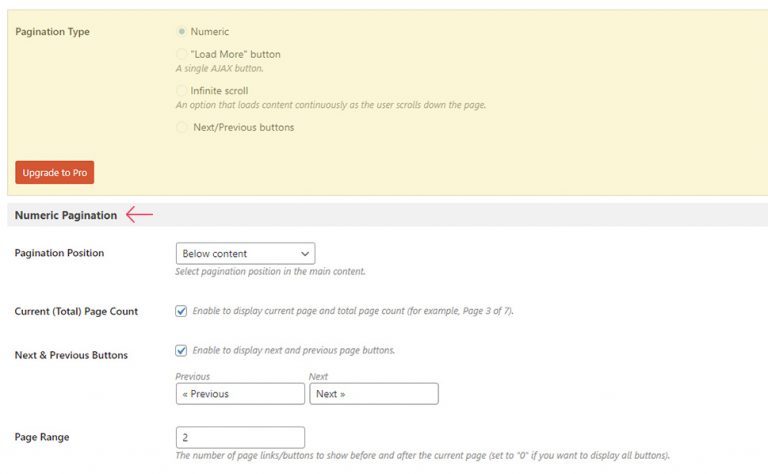This screenshot has height=474, width=768.
Task: Click the Infinite scroll label text
Action: (x=219, y=91)
